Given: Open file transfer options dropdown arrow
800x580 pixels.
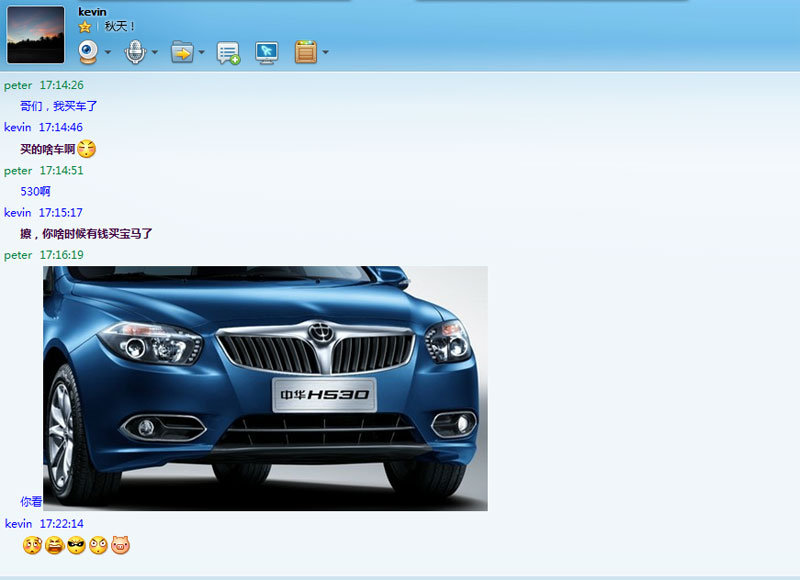Looking at the screenshot, I should click(202, 52).
